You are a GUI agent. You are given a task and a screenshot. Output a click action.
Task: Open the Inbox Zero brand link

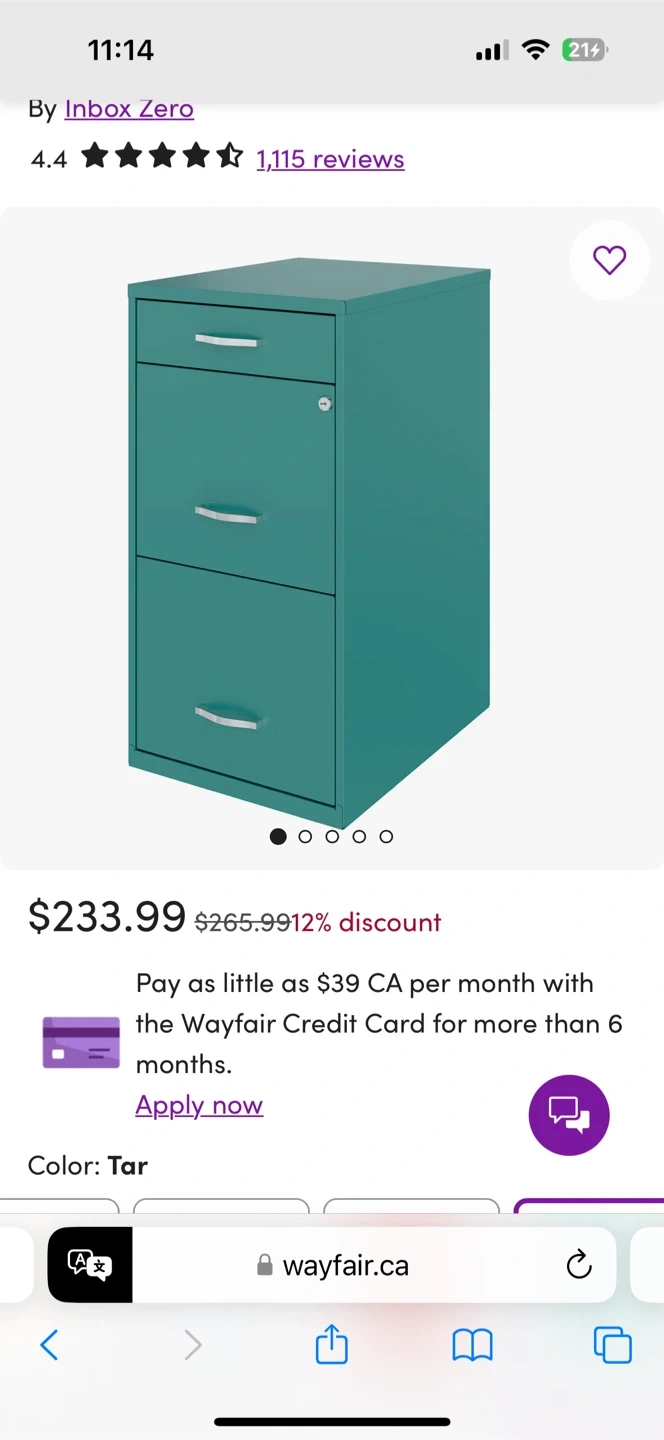click(x=129, y=108)
